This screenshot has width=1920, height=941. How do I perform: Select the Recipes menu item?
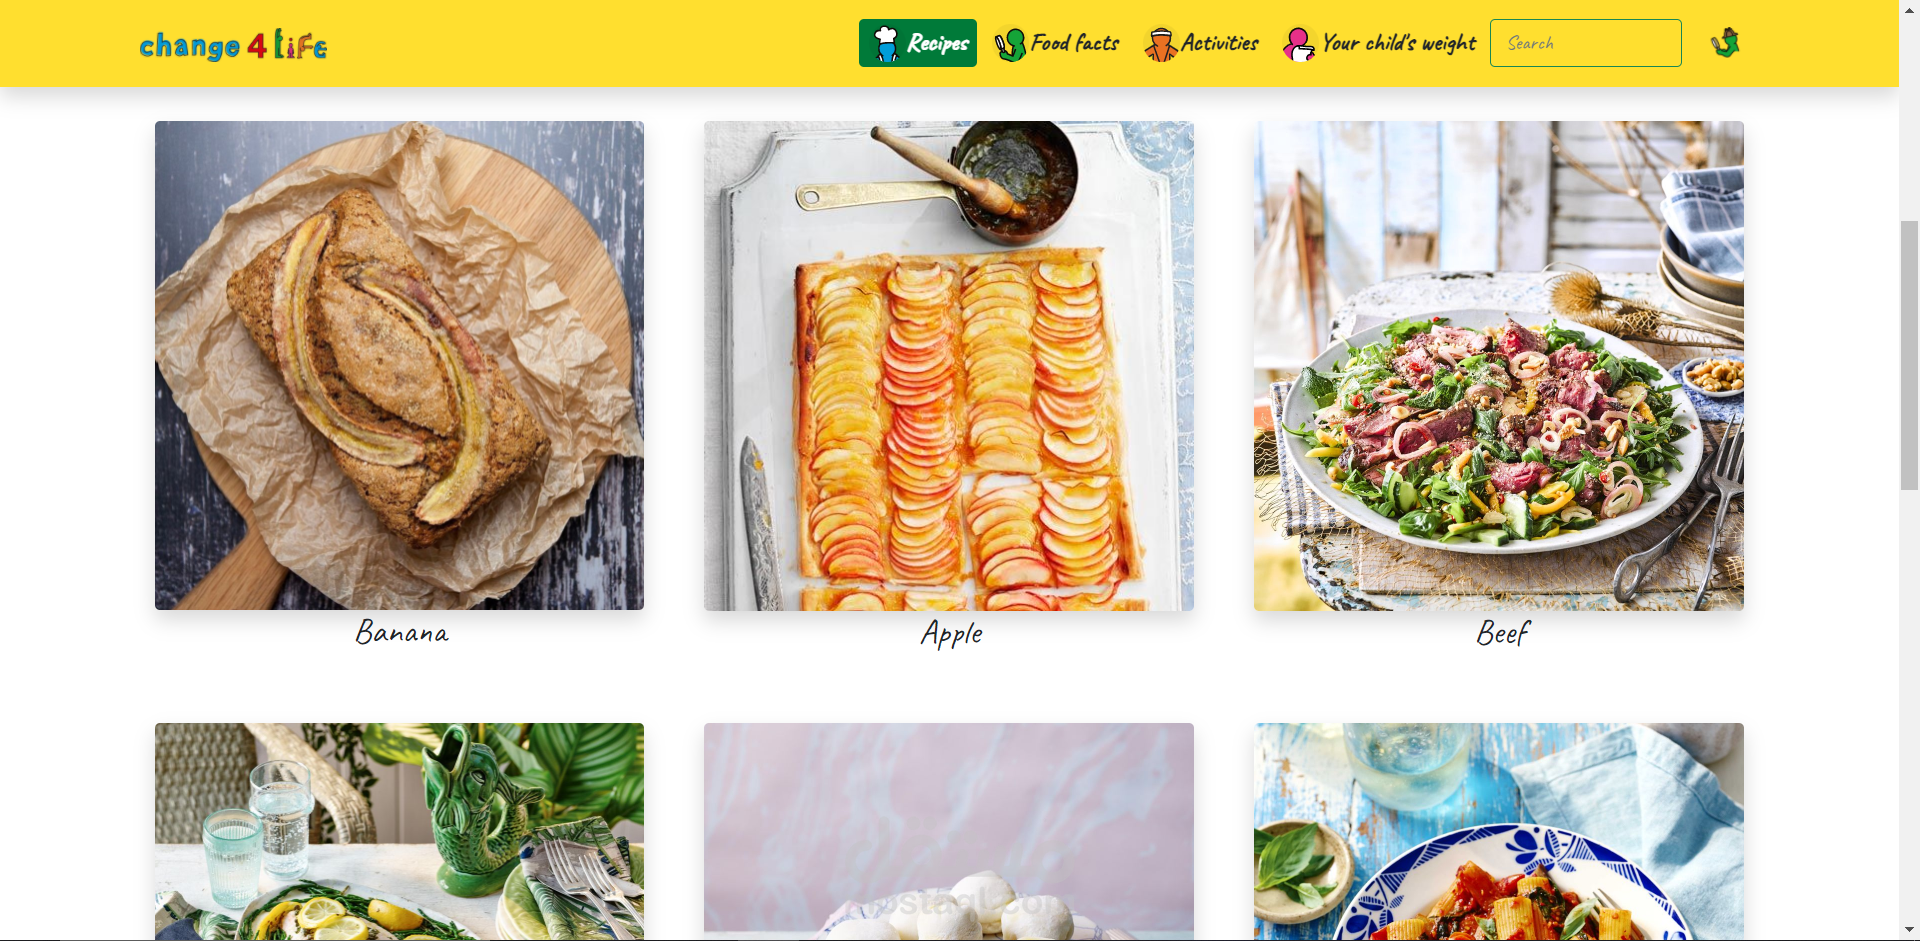click(917, 43)
